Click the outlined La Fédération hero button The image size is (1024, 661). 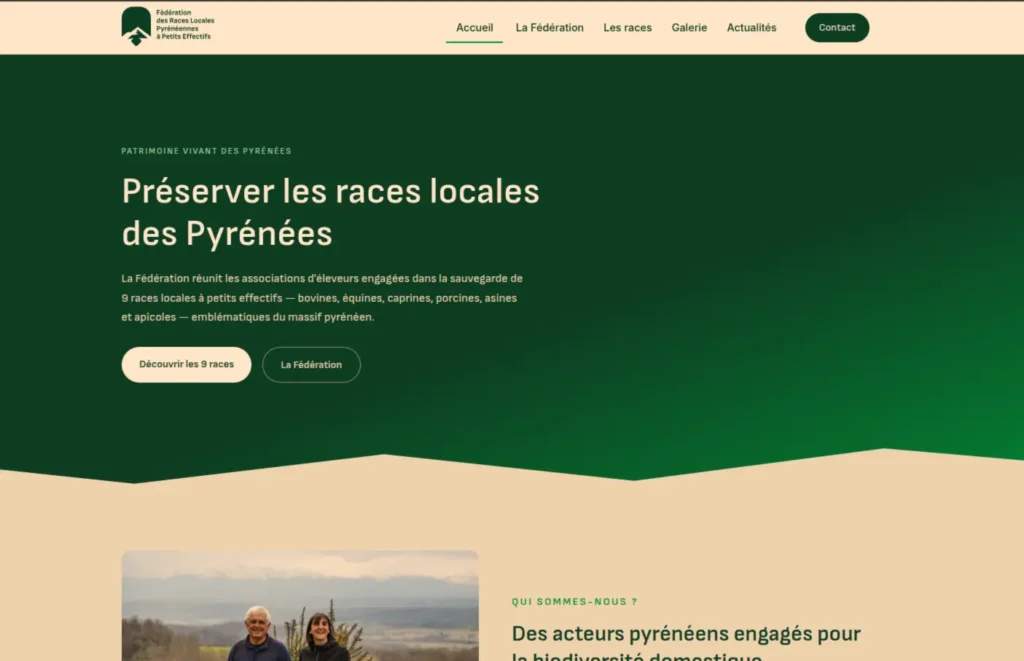click(311, 364)
